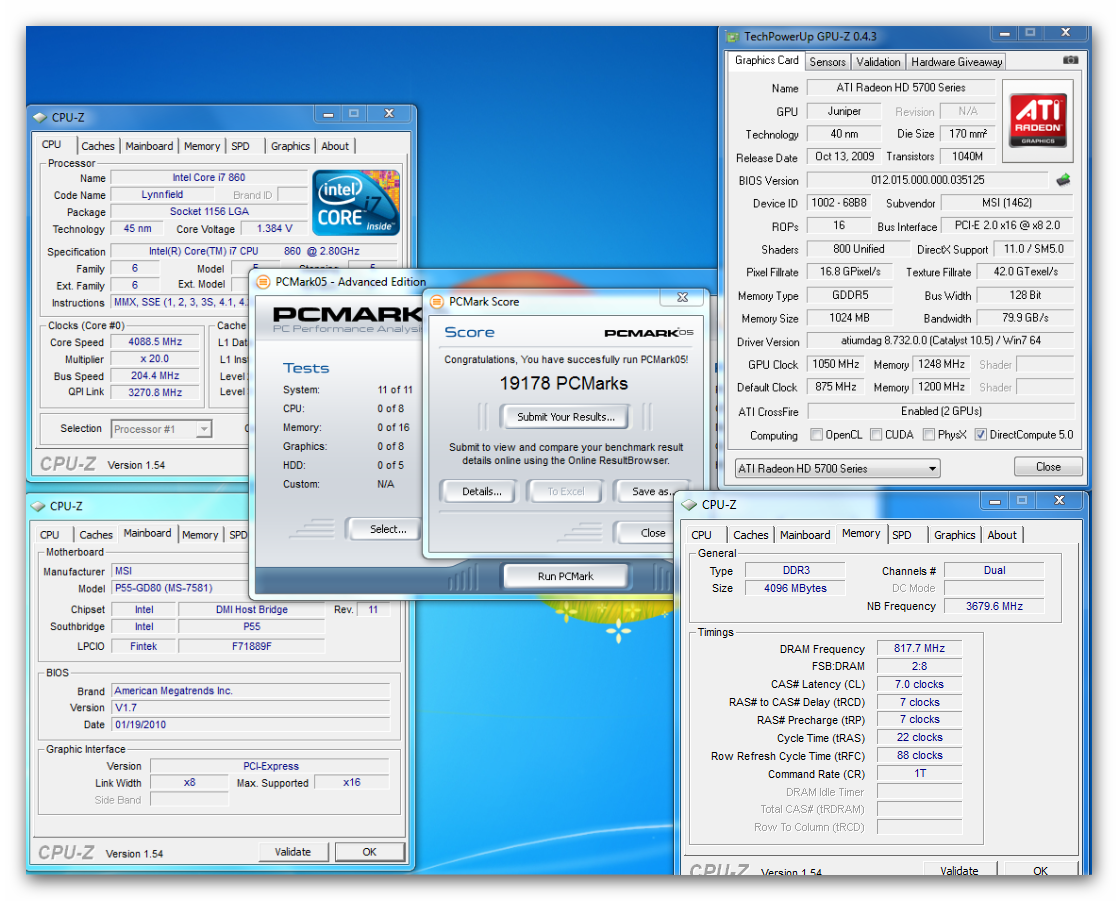
Task: Open the Hardware Giveaway tab in GPU-Z
Action: (x=956, y=62)
